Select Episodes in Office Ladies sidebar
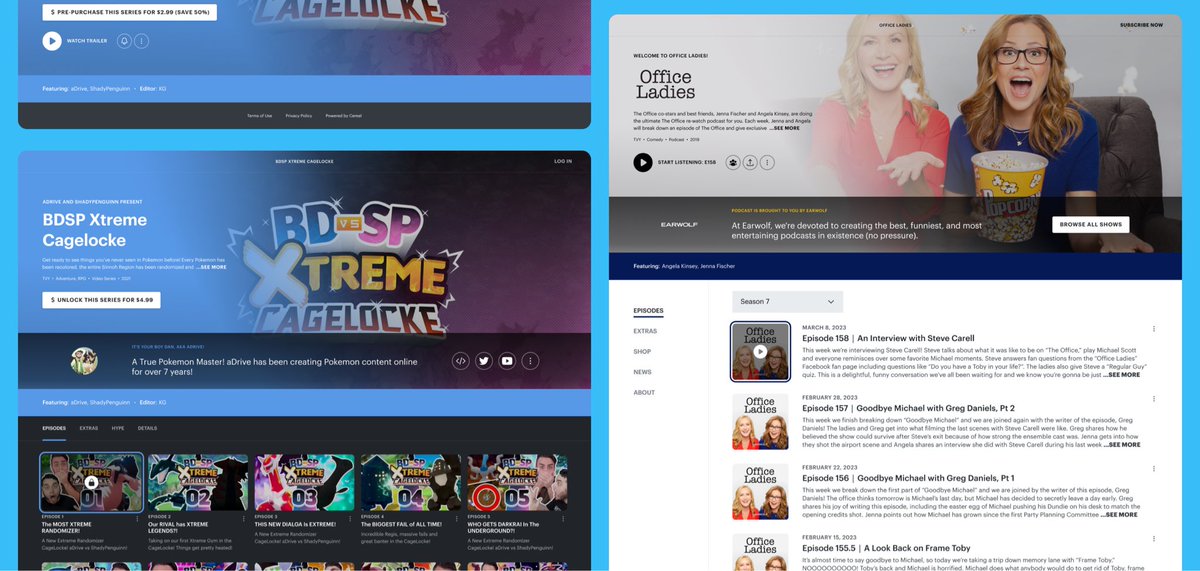 tap(648, 311)
